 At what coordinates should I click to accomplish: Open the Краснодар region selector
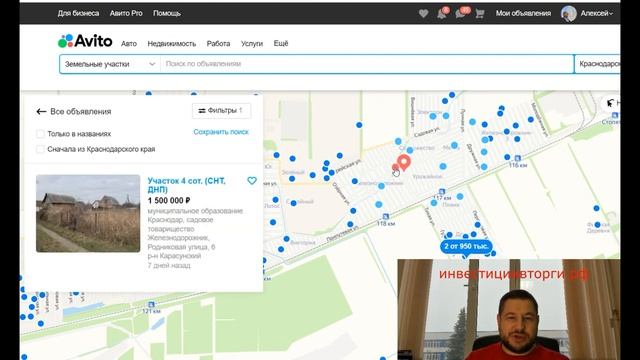[x=597, y=64]
